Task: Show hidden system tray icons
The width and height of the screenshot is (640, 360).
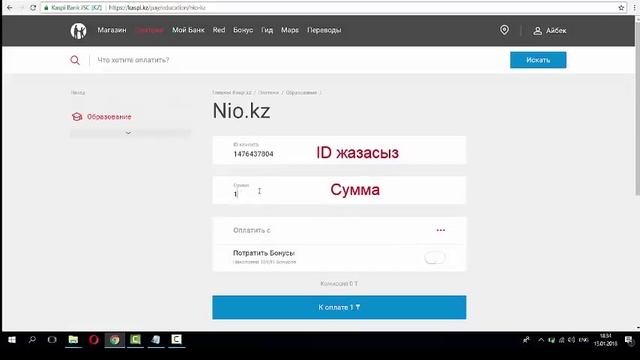Action: pos(541,340)
